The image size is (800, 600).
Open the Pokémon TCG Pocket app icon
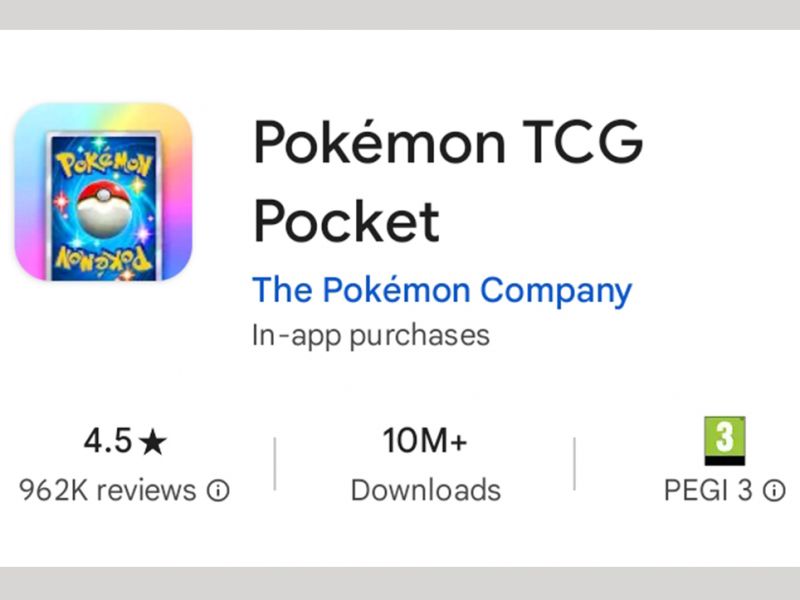(104, 192)
